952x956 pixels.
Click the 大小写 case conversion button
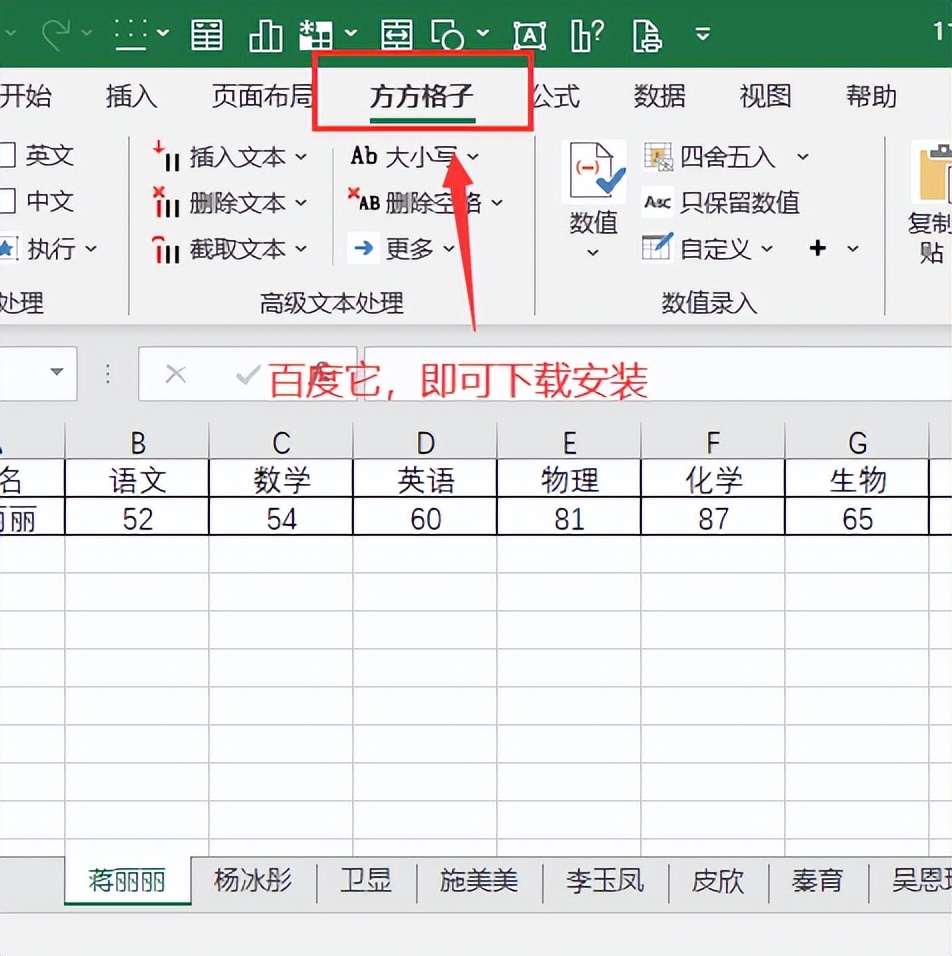415,156
